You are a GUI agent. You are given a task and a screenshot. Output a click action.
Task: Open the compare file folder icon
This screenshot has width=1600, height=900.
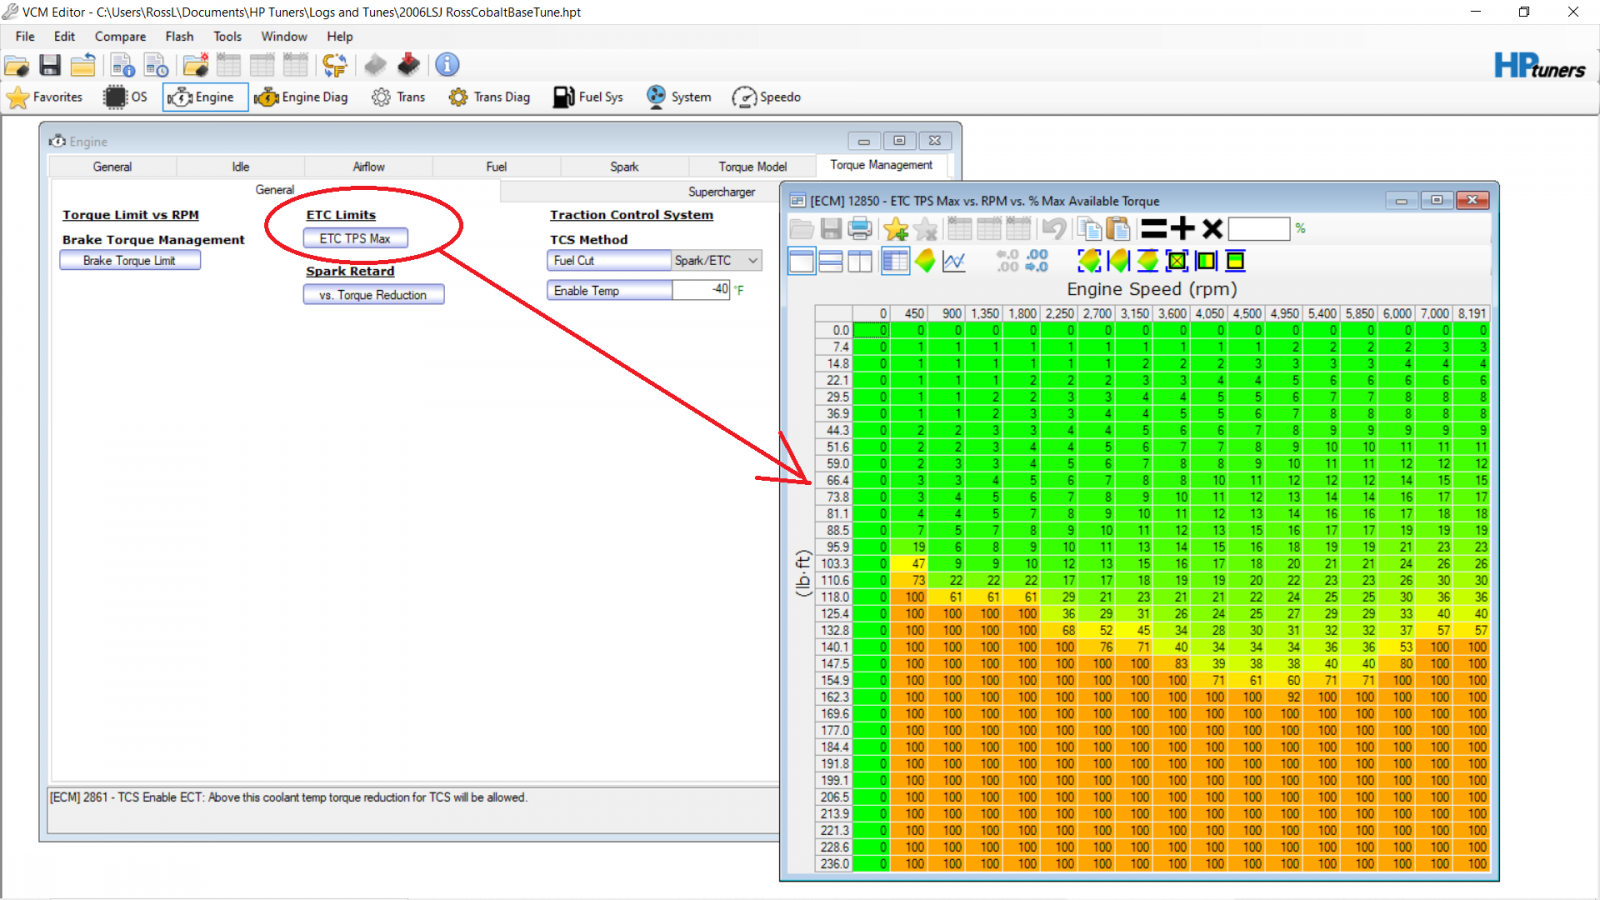(196, 66)
